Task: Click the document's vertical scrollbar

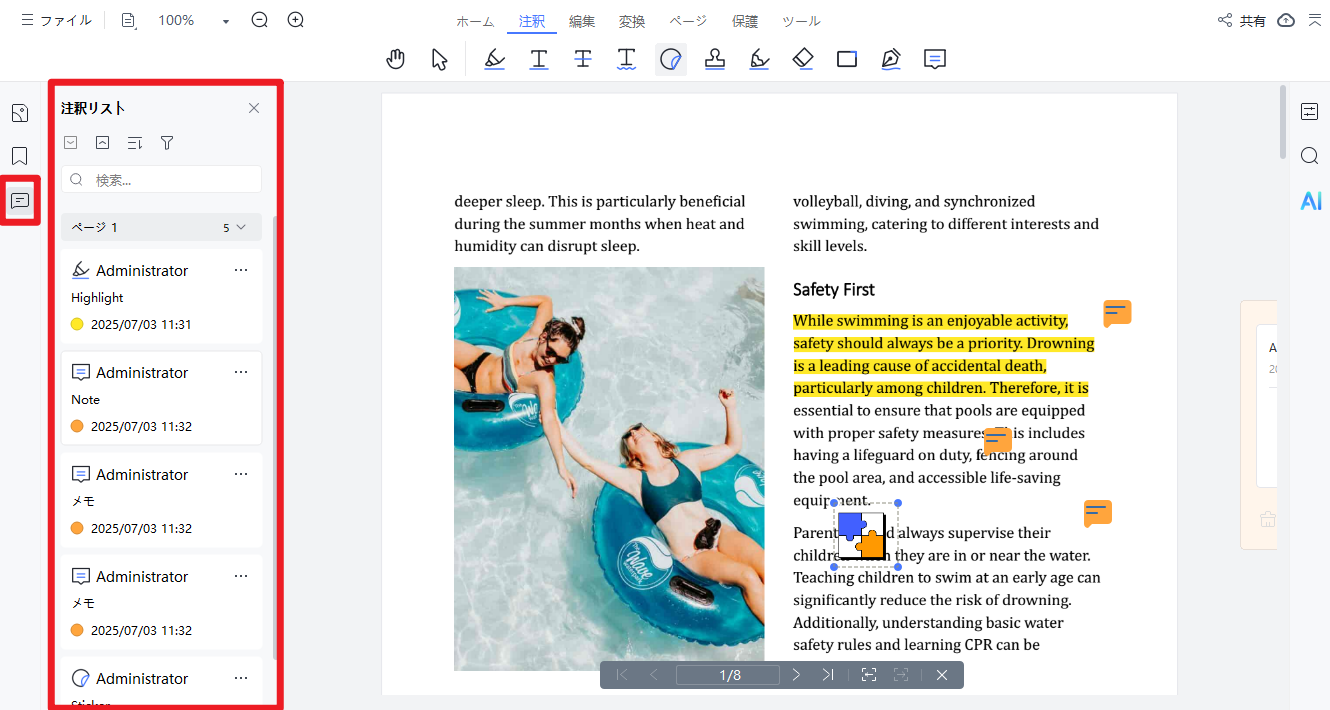Action: tap(1283, 122)
